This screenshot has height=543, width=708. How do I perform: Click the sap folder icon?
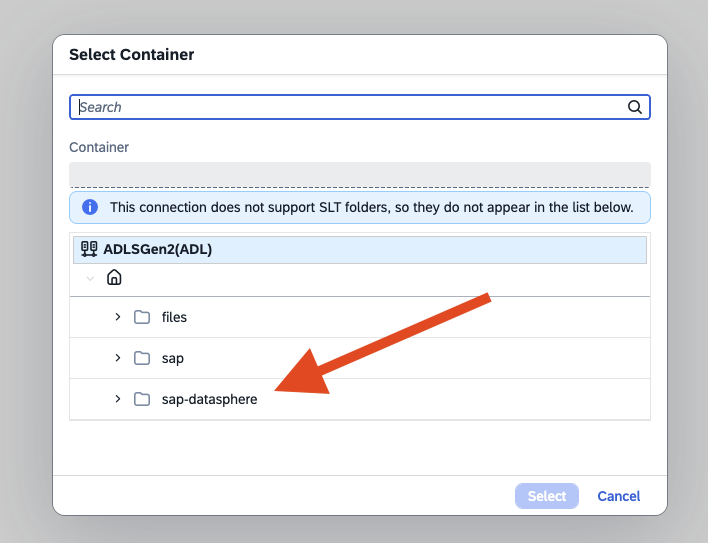click(142, 358)
